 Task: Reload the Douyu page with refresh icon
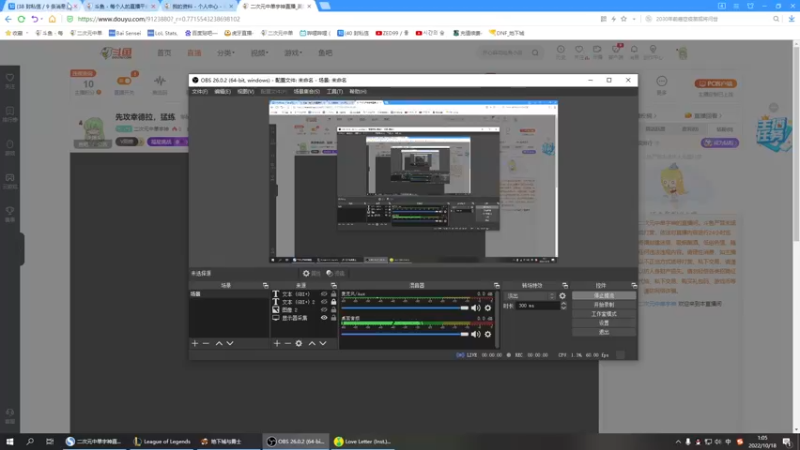[21, 19]
